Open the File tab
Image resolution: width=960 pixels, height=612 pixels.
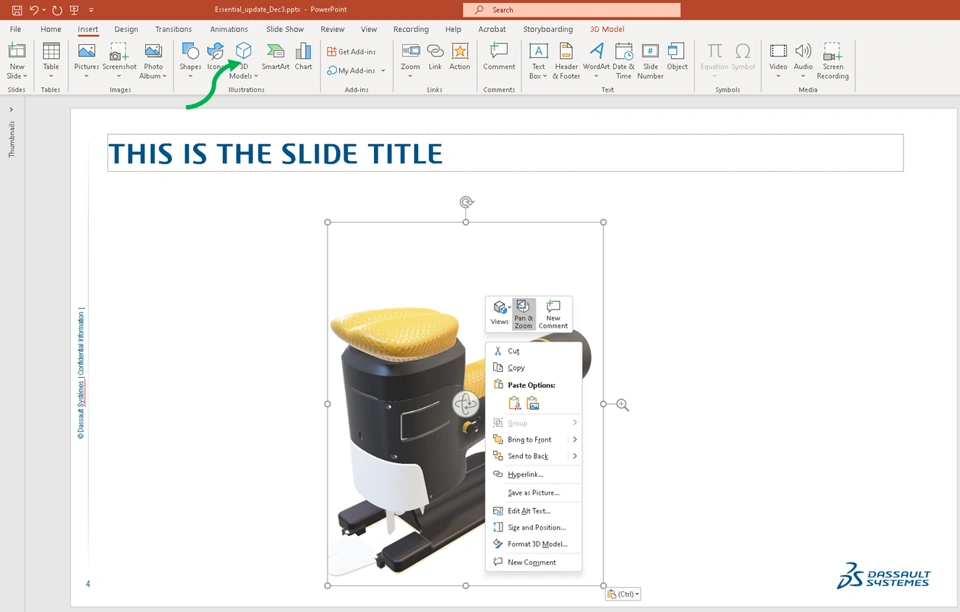15,29
